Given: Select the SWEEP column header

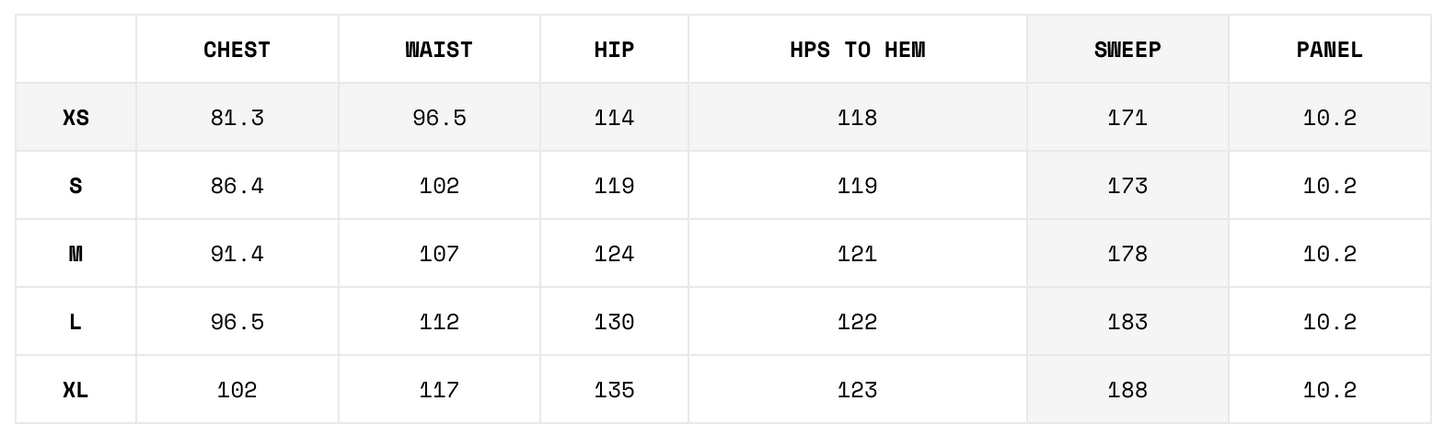Looking at the screenshot, I should (x=1127, y=50).
